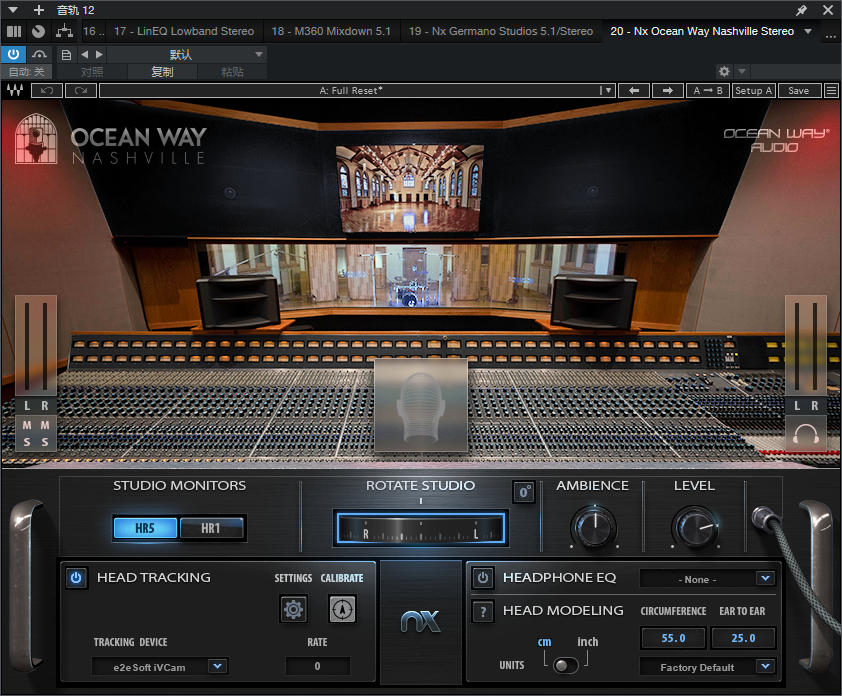Click the tracking Rate value field

(x=317, y=666)
